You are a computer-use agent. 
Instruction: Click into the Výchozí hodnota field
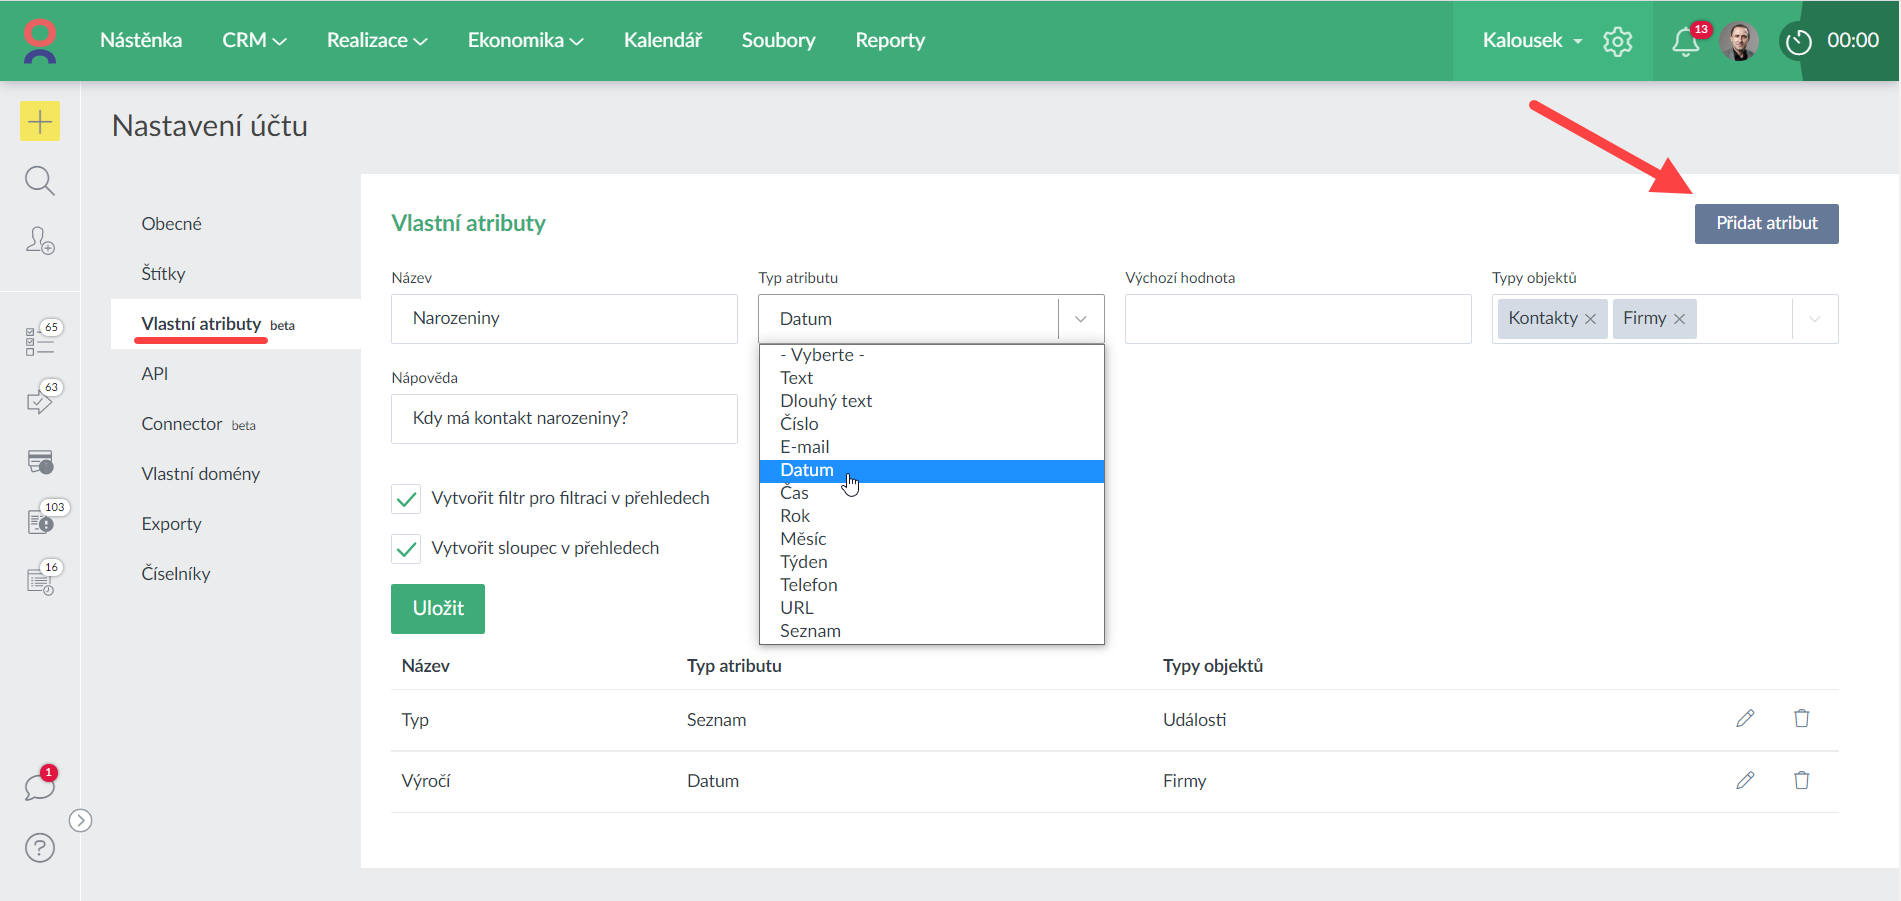1297,319
